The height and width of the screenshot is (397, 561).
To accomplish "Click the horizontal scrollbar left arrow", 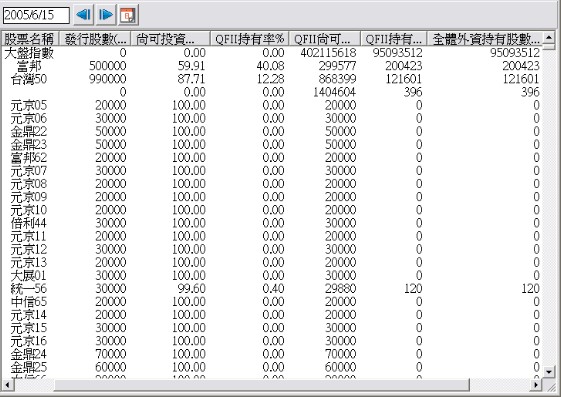I will 7,385.
